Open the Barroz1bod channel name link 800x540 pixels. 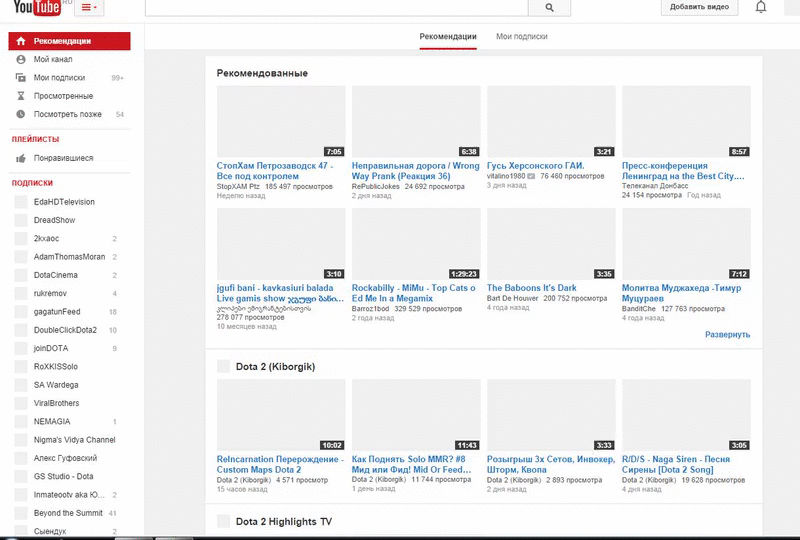(x=370, y=309)
